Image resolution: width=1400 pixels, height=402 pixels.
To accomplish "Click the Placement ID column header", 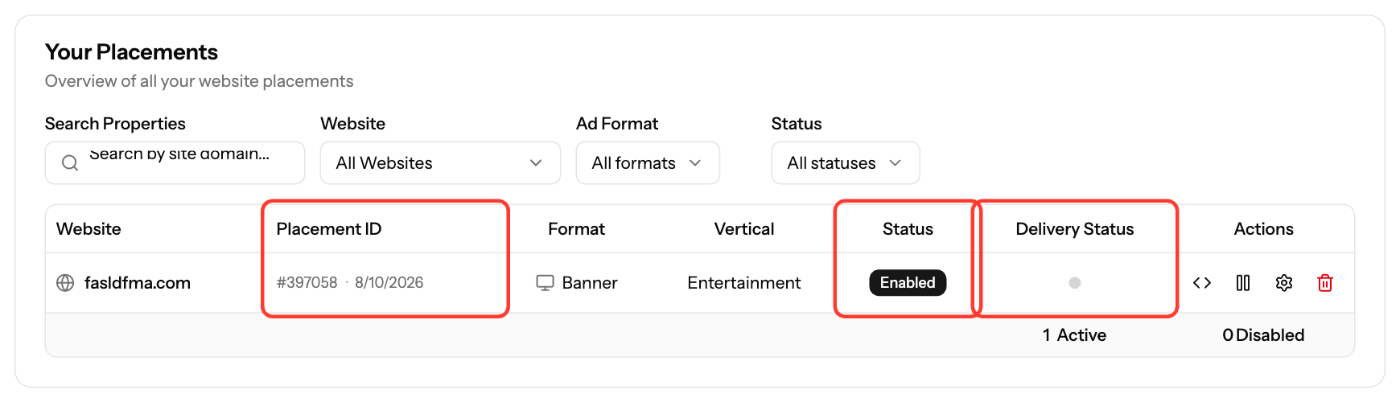I will point(329,229).
